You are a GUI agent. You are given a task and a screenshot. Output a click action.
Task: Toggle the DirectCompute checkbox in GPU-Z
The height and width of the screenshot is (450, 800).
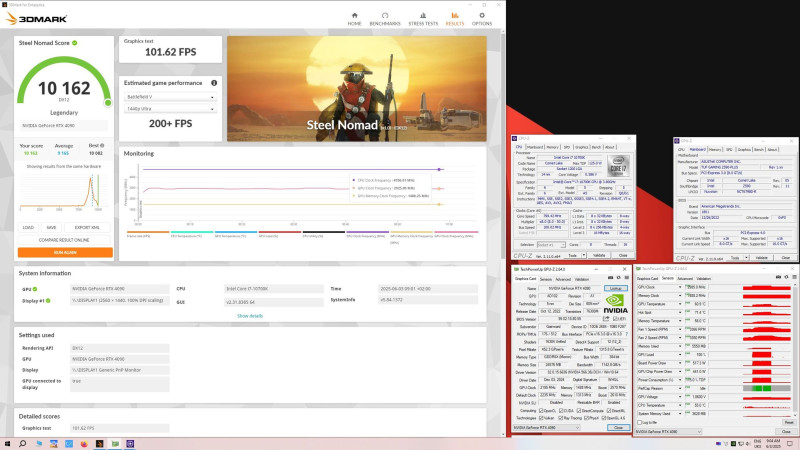[x=579, y=410]
